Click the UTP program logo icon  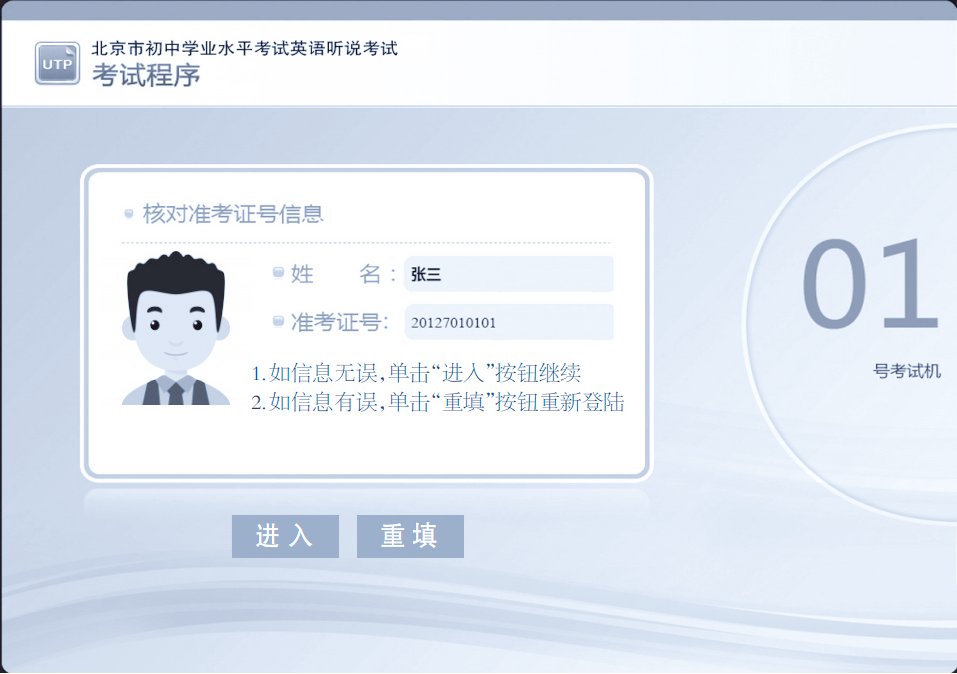(x=57, y=63)
